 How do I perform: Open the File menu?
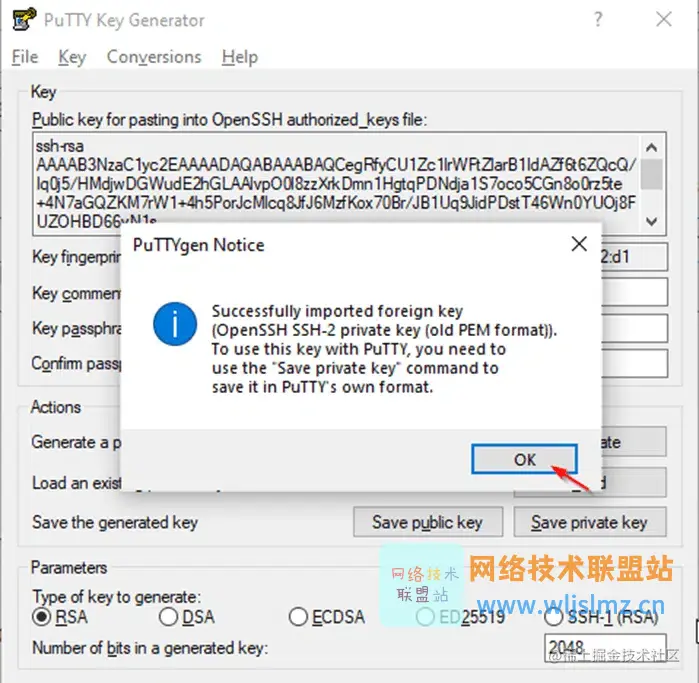point(25,57)
